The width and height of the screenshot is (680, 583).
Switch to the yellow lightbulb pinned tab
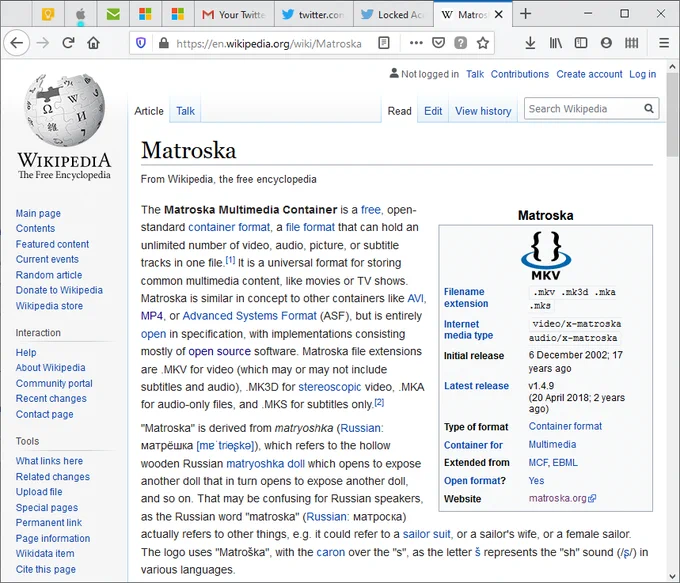coord(48,14)
